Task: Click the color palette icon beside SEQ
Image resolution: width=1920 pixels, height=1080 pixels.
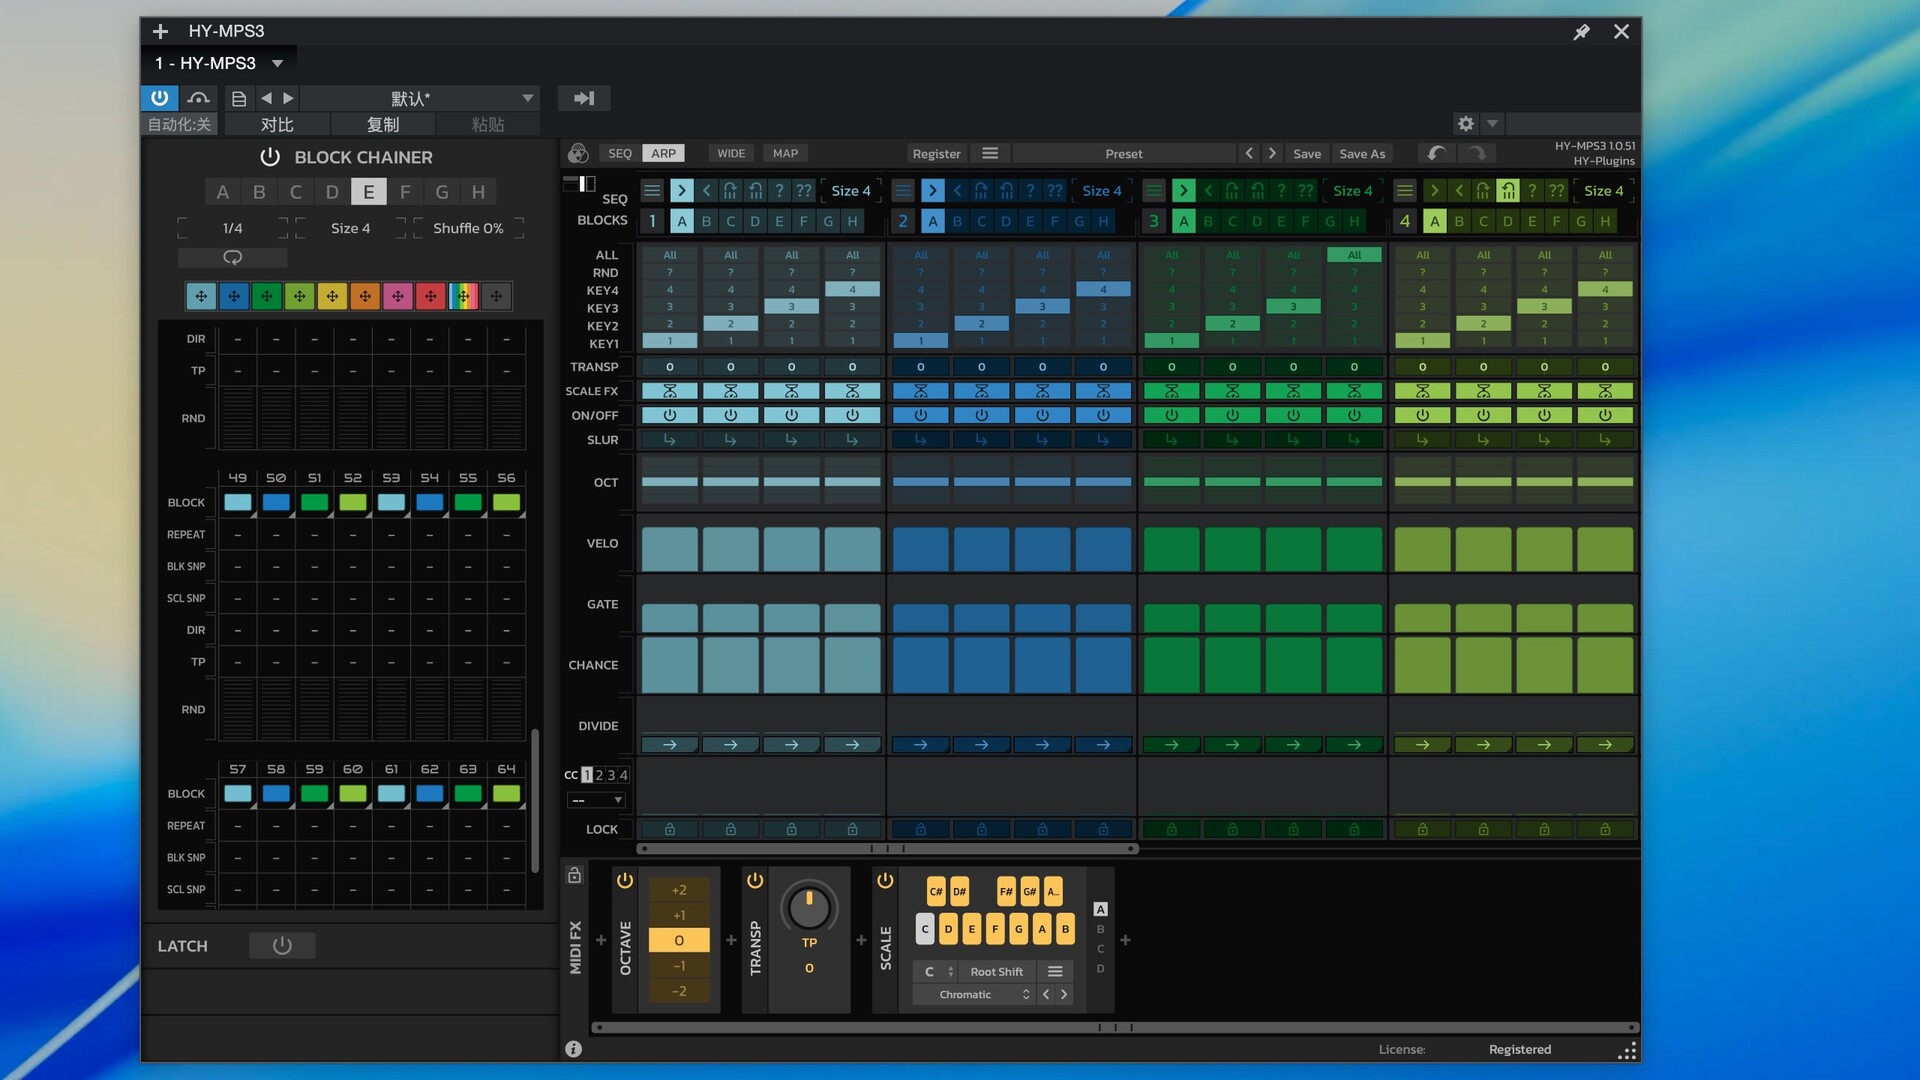Action: pyautogui.click(x=578, y=153)
